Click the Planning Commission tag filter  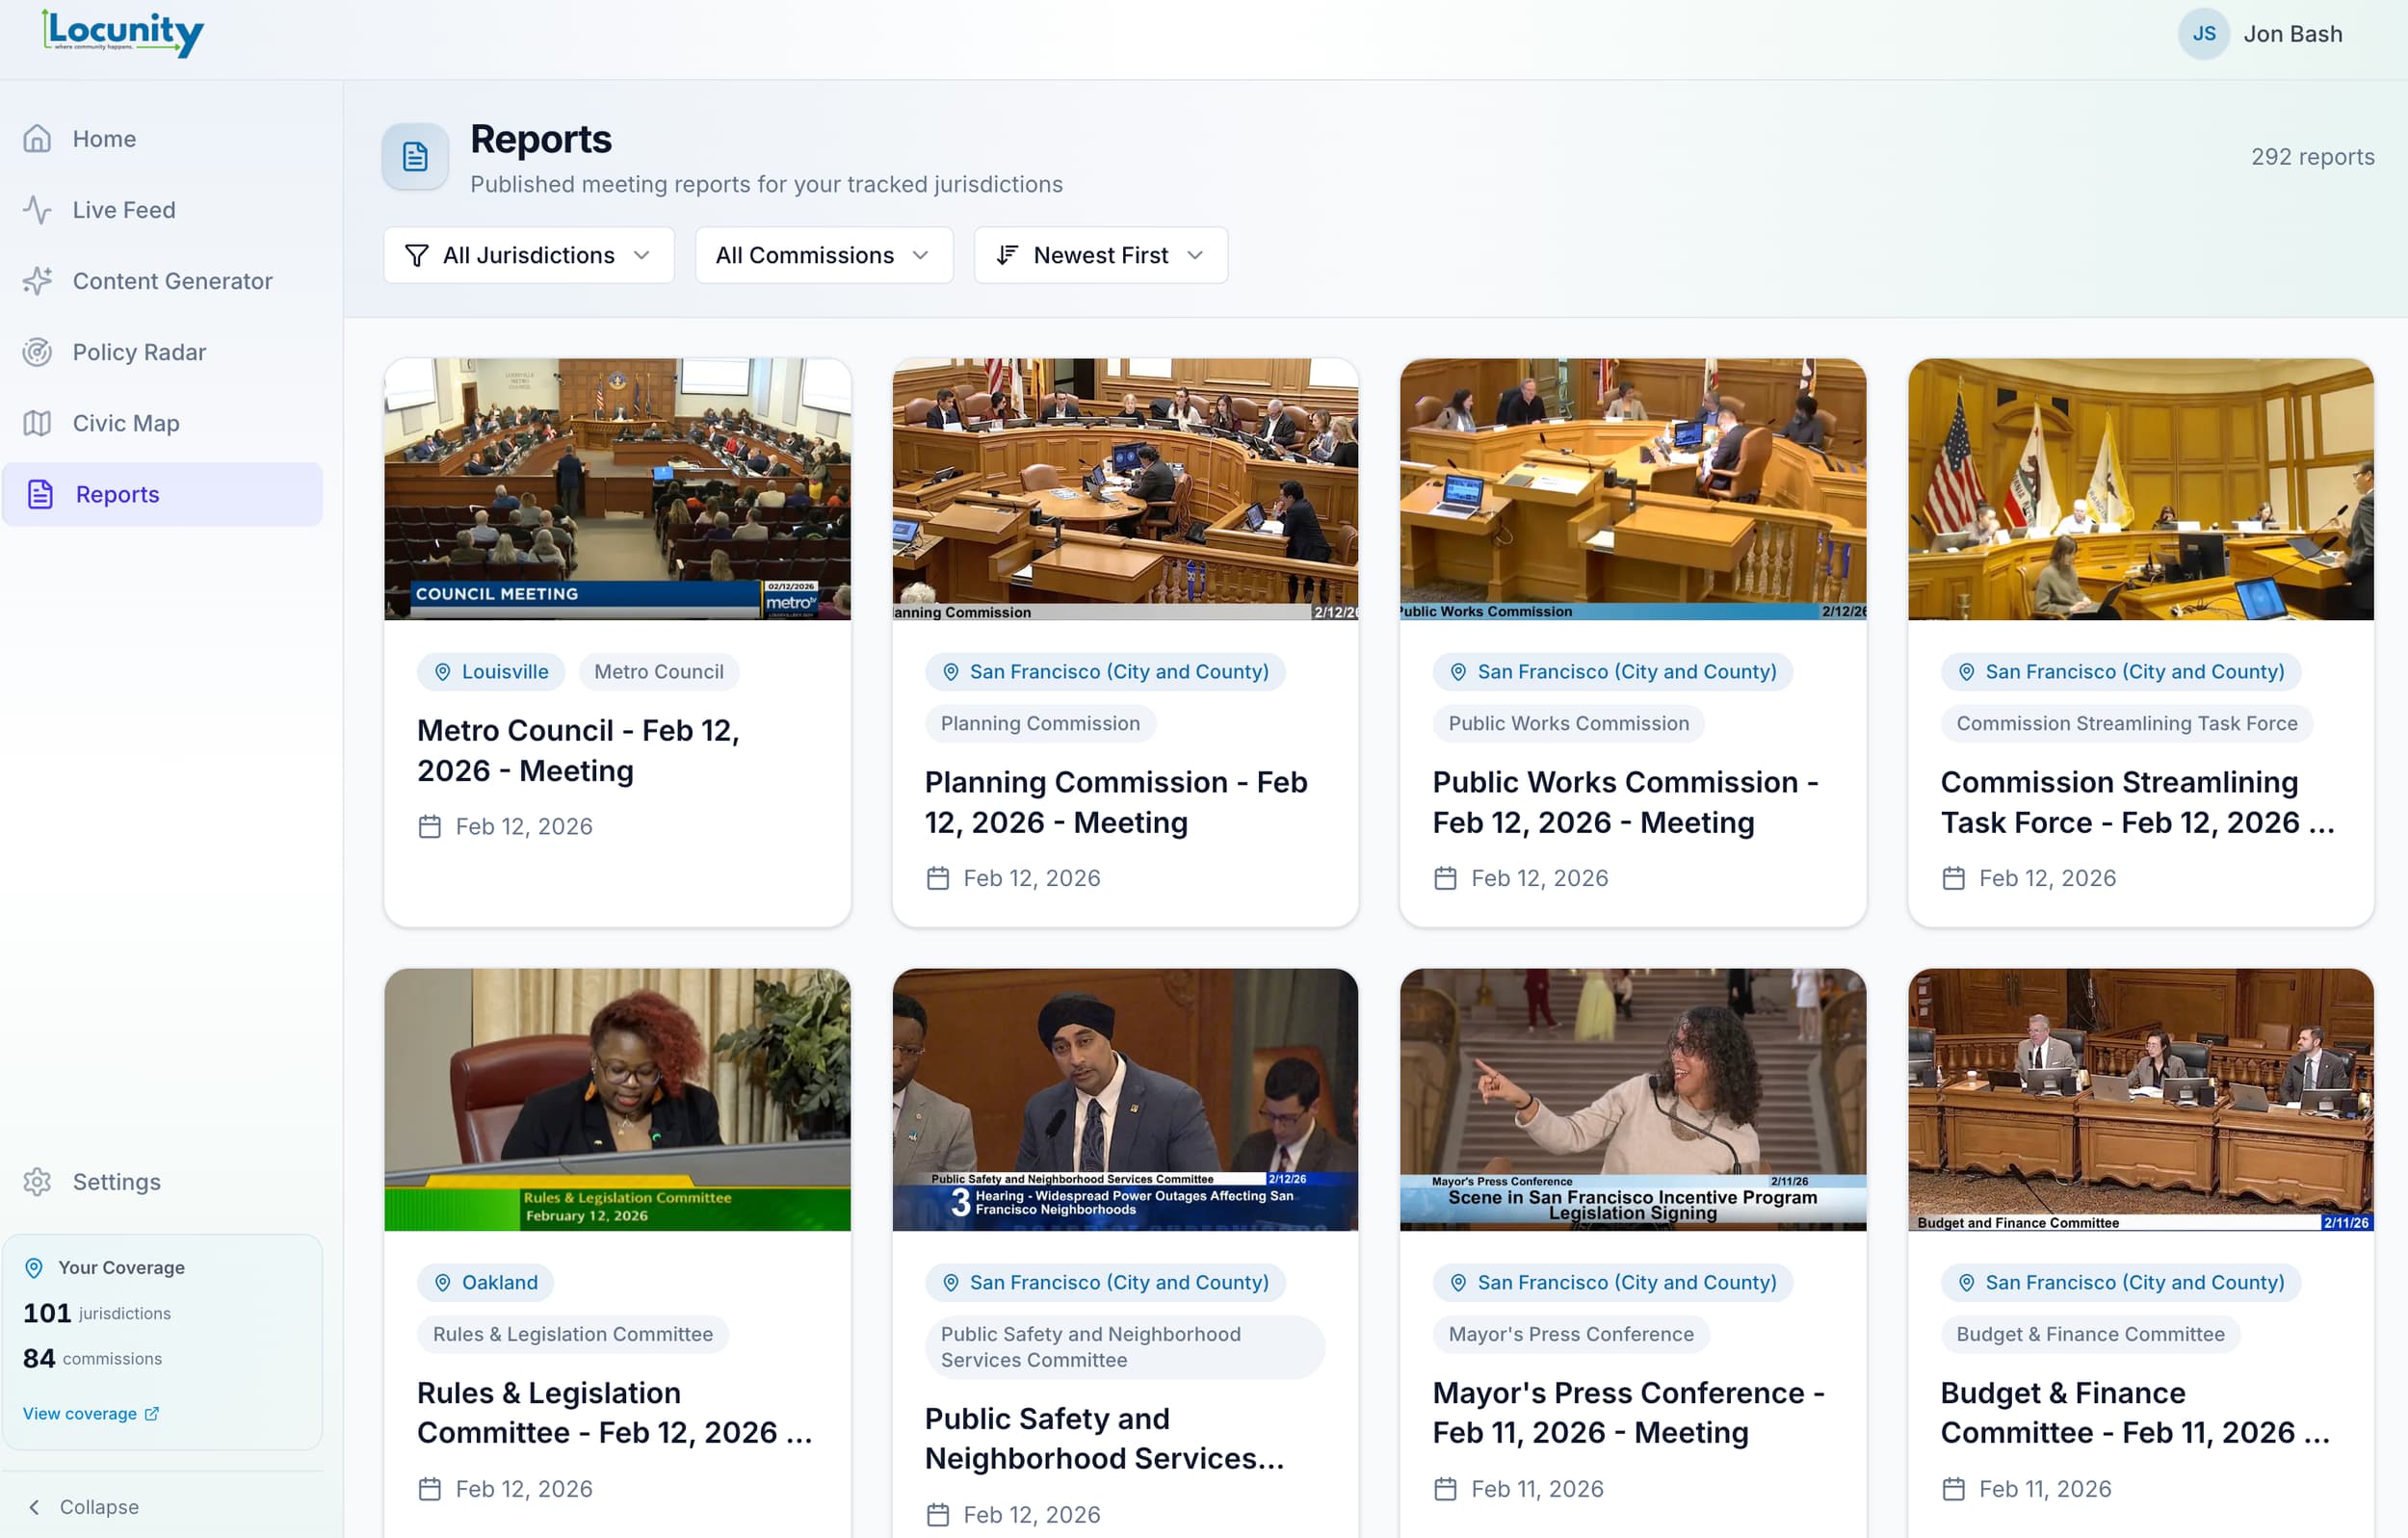tap(1040, 723)
